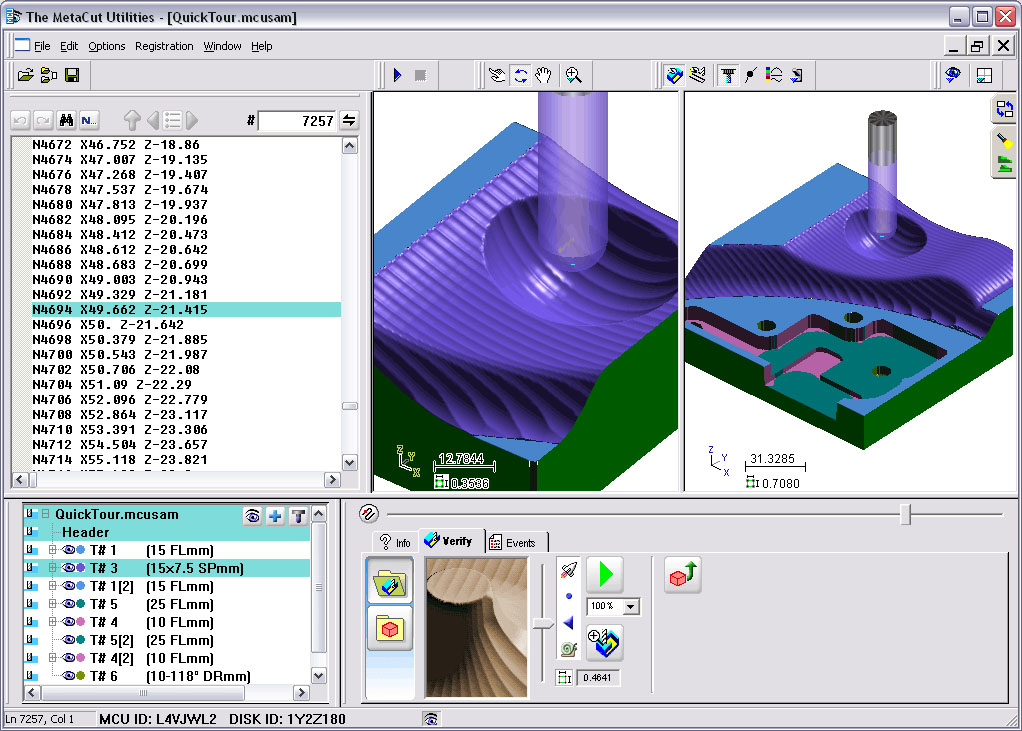Viewport: 1022px width, 731px height.
Task: Click the line number input field showing 7257
Action: (297, 121)
